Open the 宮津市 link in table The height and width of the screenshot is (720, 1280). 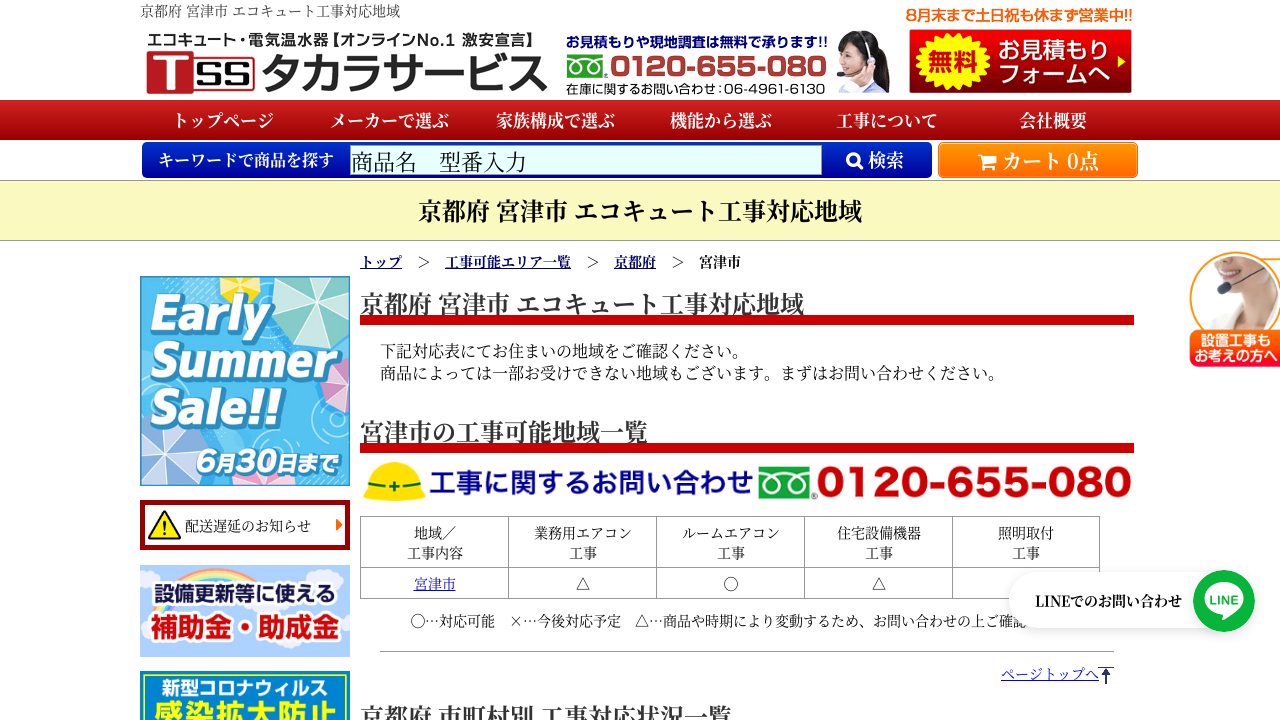[434, 583]
